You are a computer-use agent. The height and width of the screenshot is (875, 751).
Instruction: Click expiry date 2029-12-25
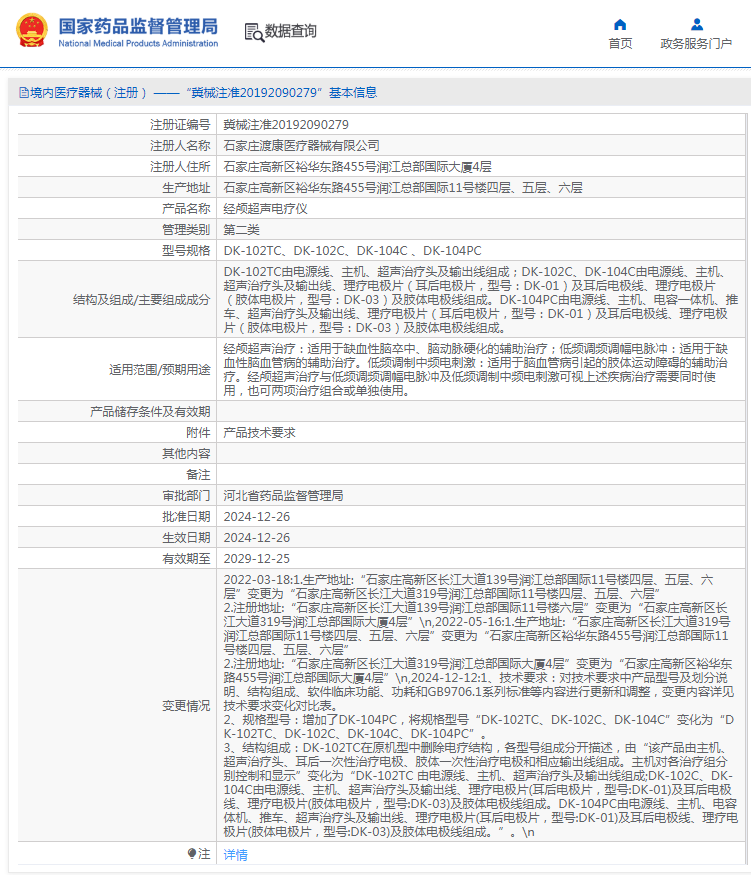click(257, 559)
